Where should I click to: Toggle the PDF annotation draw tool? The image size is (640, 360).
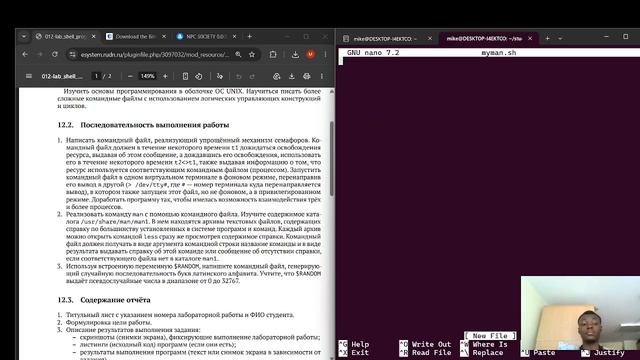pos(220,76)
